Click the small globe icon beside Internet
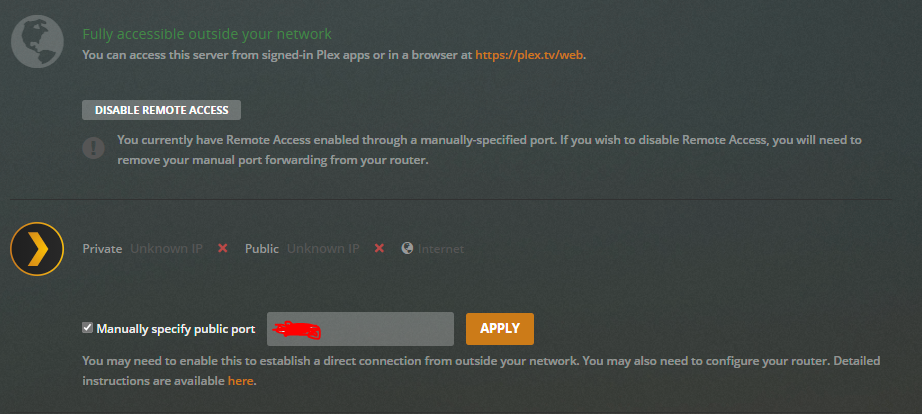This screenshot has width=922, height=414. pos(407,248)
